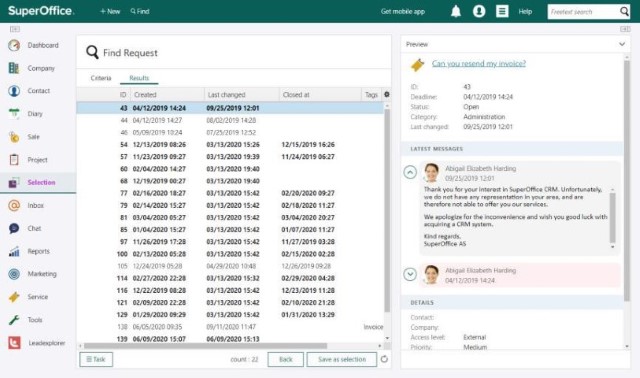This screenshot has width=640, height=378.
Task: Click Abigail Elizabeth Harding's top message avatar
Action: [x=431, y=172]
